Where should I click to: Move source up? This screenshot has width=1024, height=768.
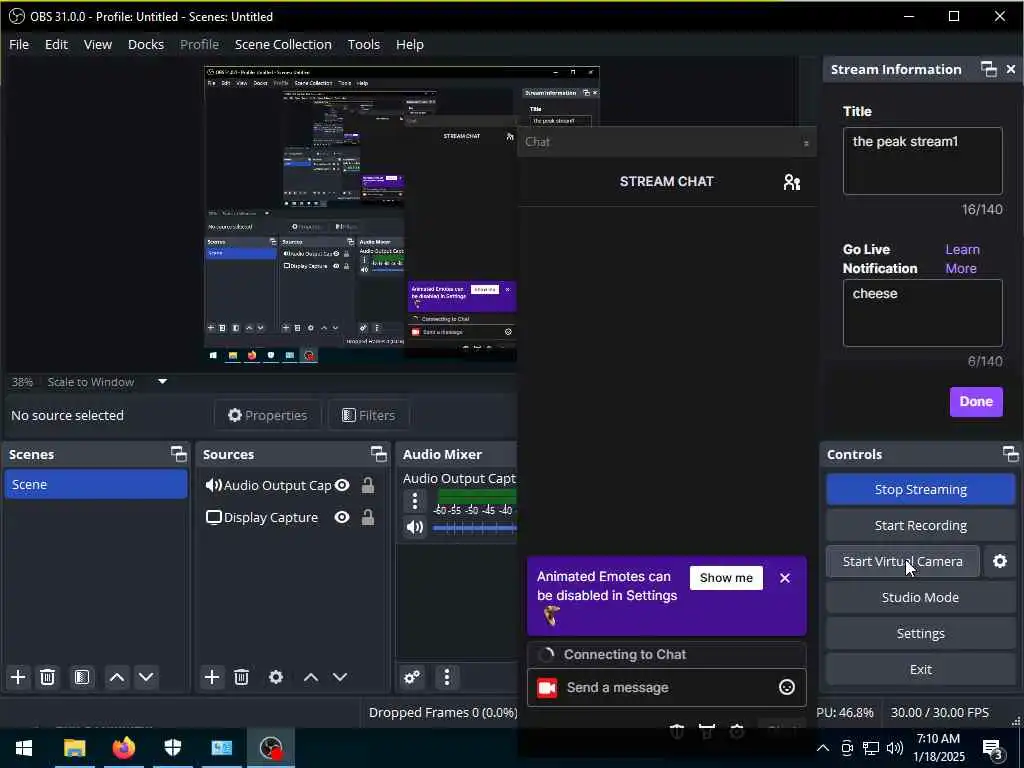311,677
